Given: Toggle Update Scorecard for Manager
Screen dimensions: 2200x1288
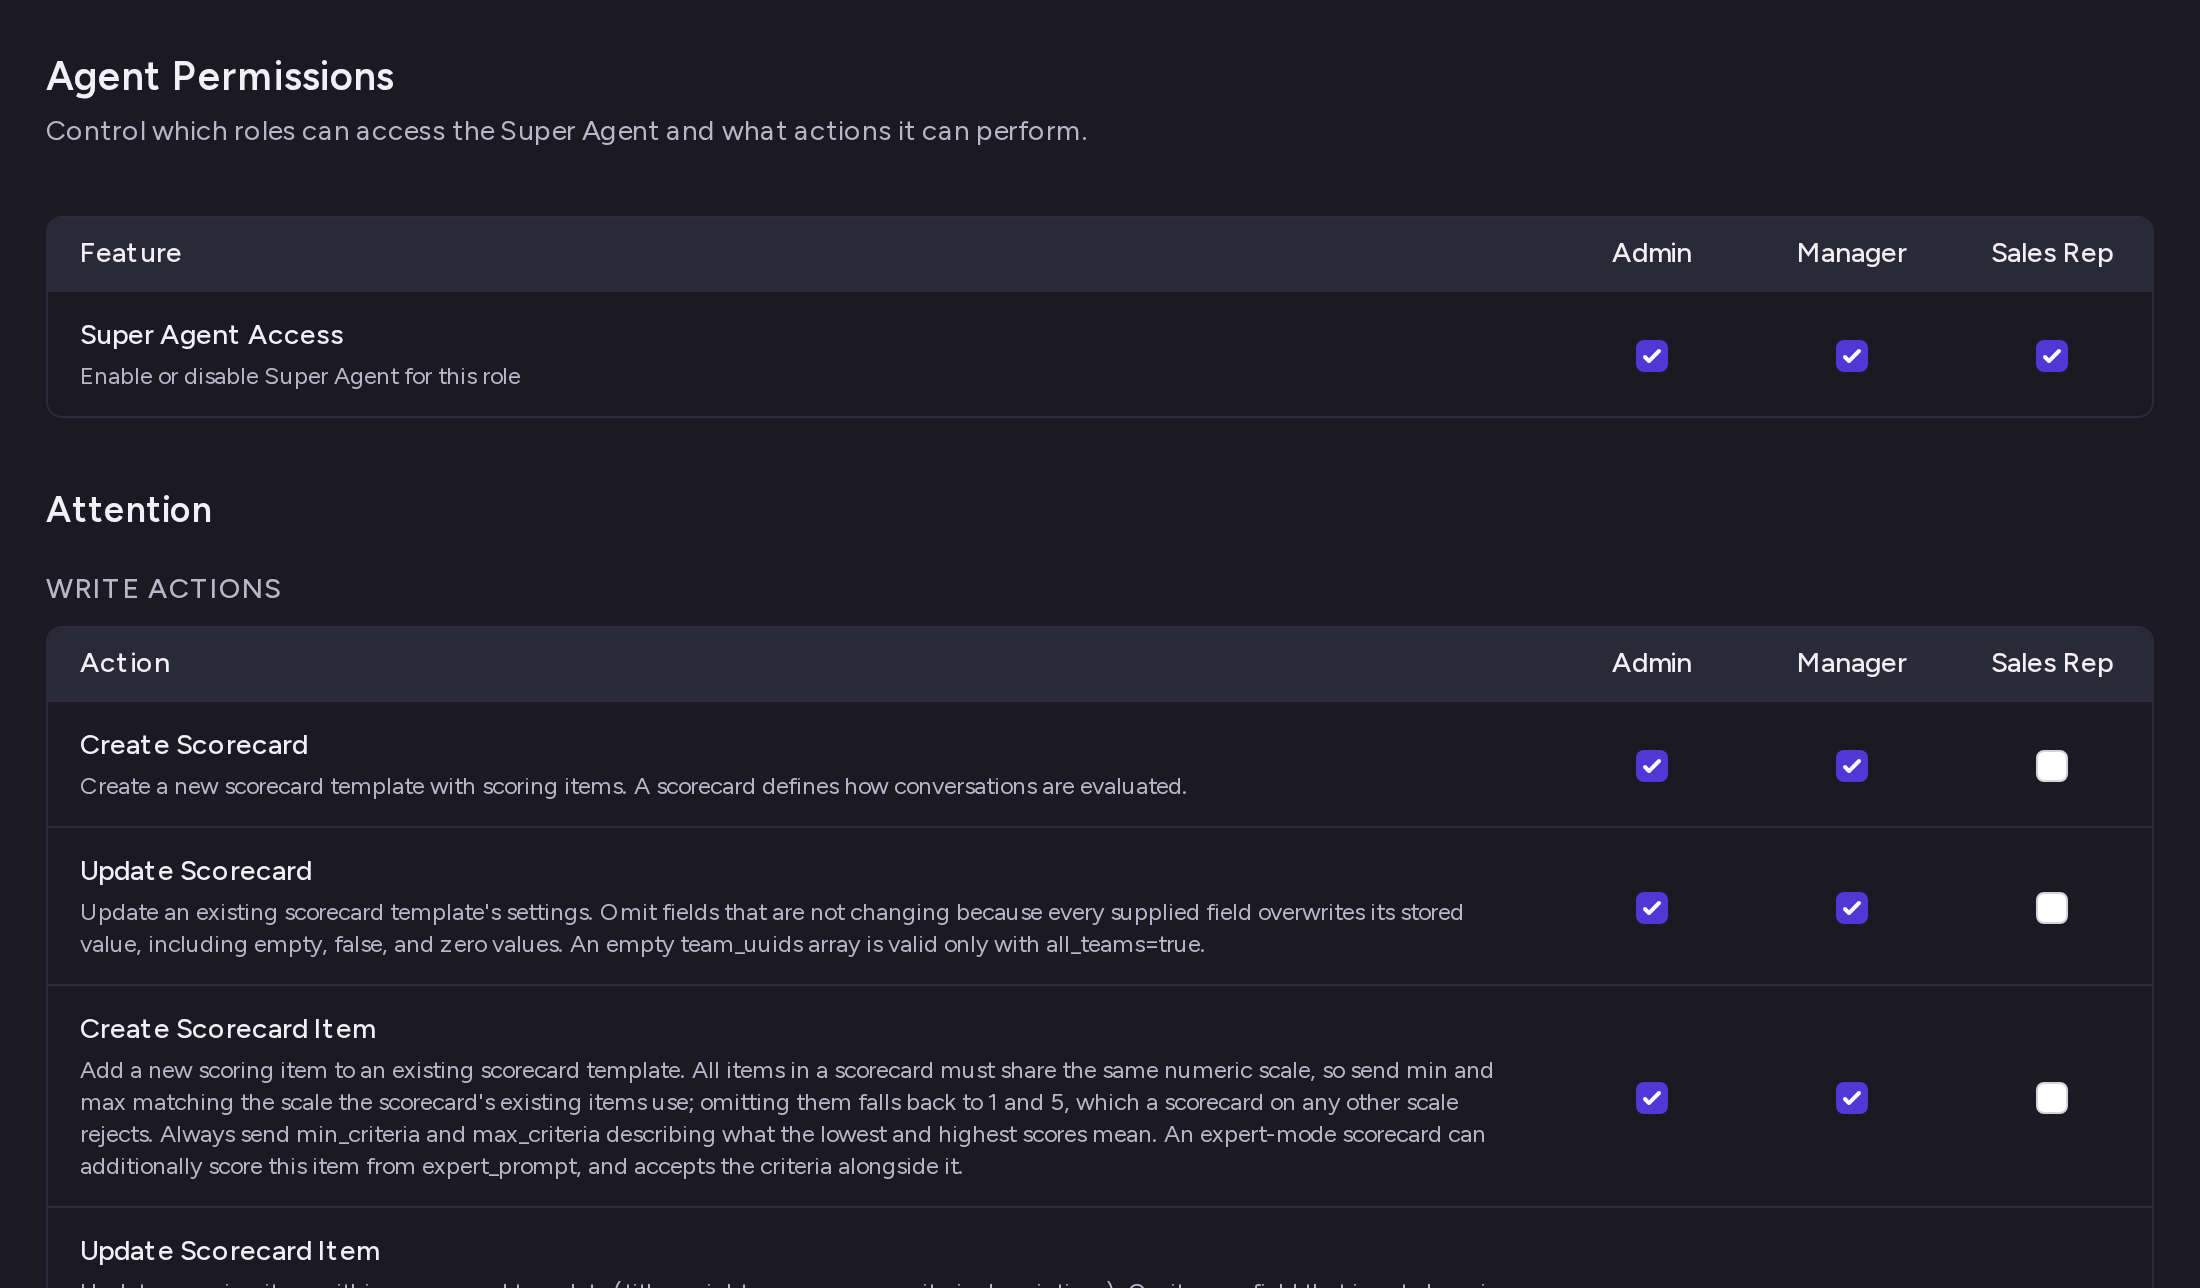Looking at the screenshot, I should [x=1852, y=908].
